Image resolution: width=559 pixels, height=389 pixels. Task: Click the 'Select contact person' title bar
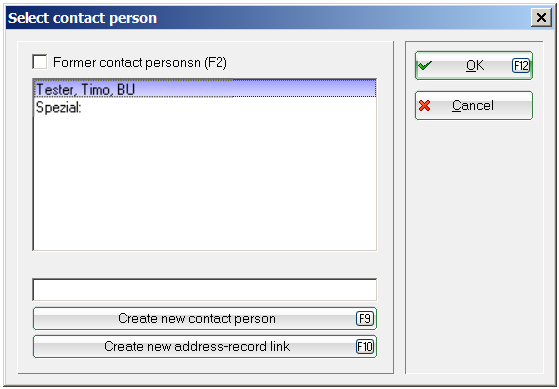click(x=267, y=17)
